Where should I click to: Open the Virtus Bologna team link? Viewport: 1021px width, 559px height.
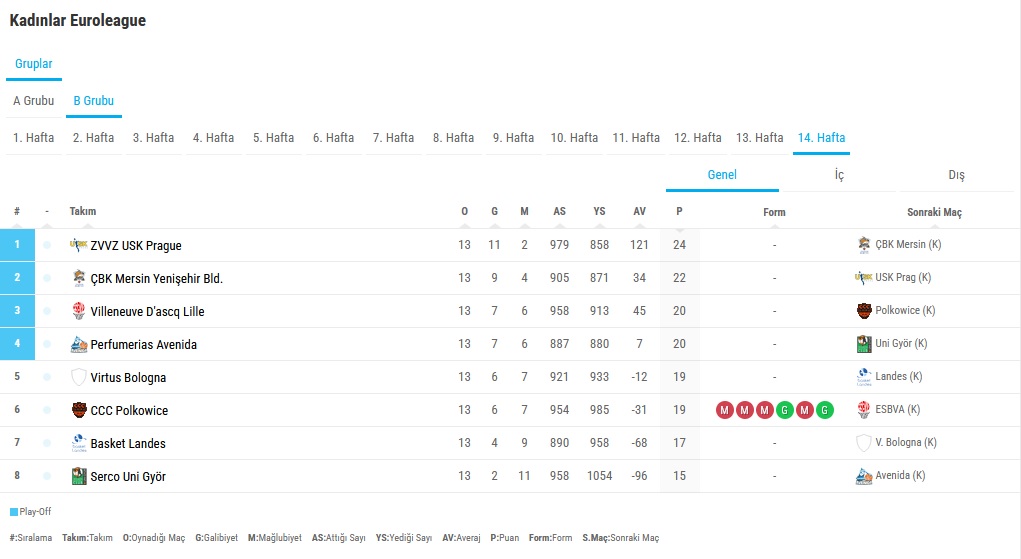[x=128, y=377]
